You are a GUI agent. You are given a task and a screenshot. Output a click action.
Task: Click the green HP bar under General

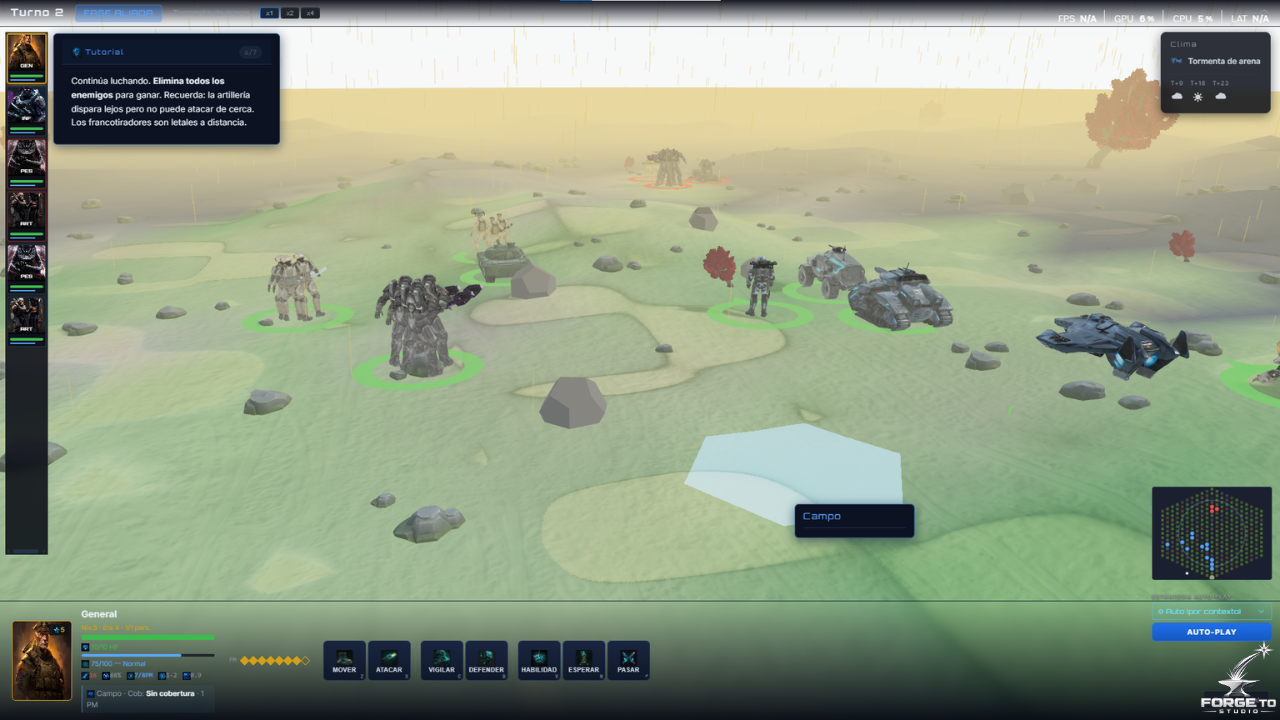pos(147,637)
